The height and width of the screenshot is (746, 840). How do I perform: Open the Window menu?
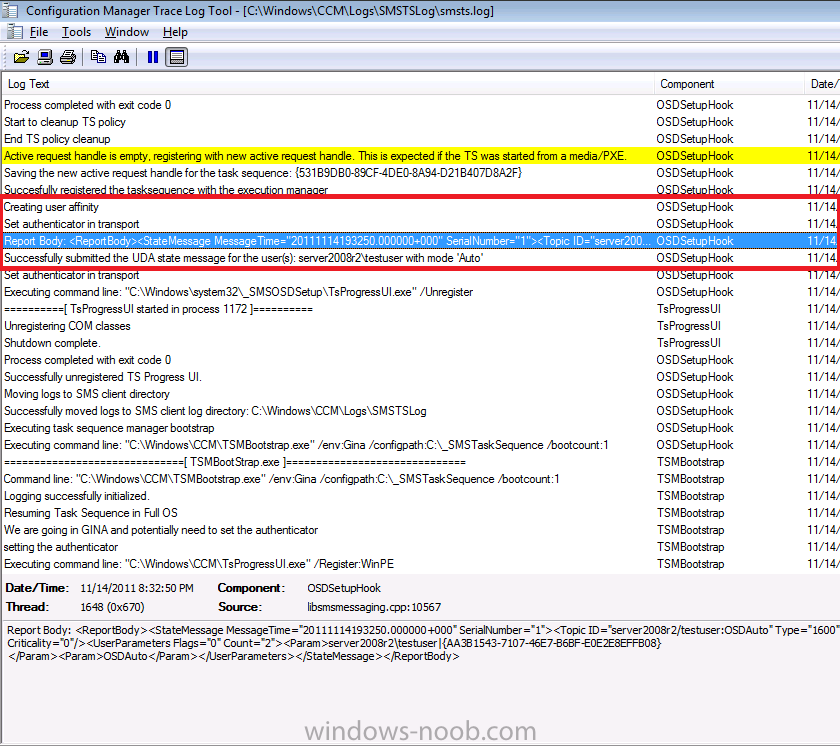coord(126,32)
